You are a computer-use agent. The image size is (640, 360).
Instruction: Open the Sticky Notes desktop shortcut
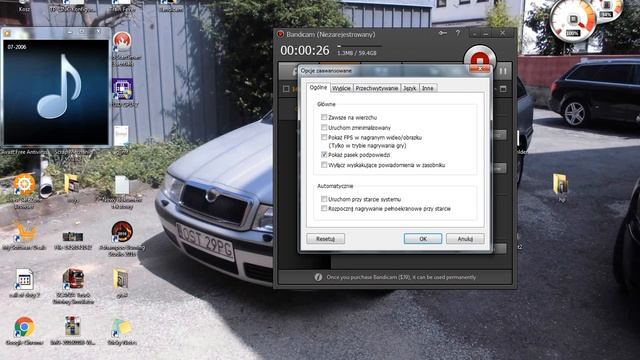[x=122, y=328]
